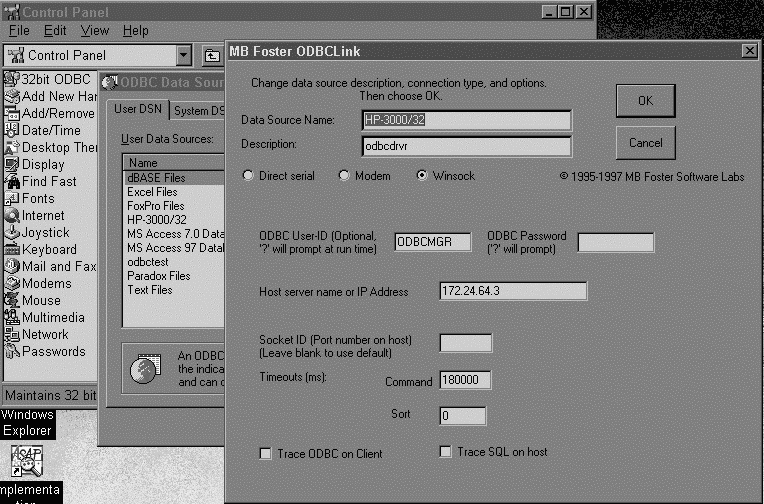The image size is (764, 504).
Task: Click the Control Panel title bar icon
Action: click(x=12, y=12)
